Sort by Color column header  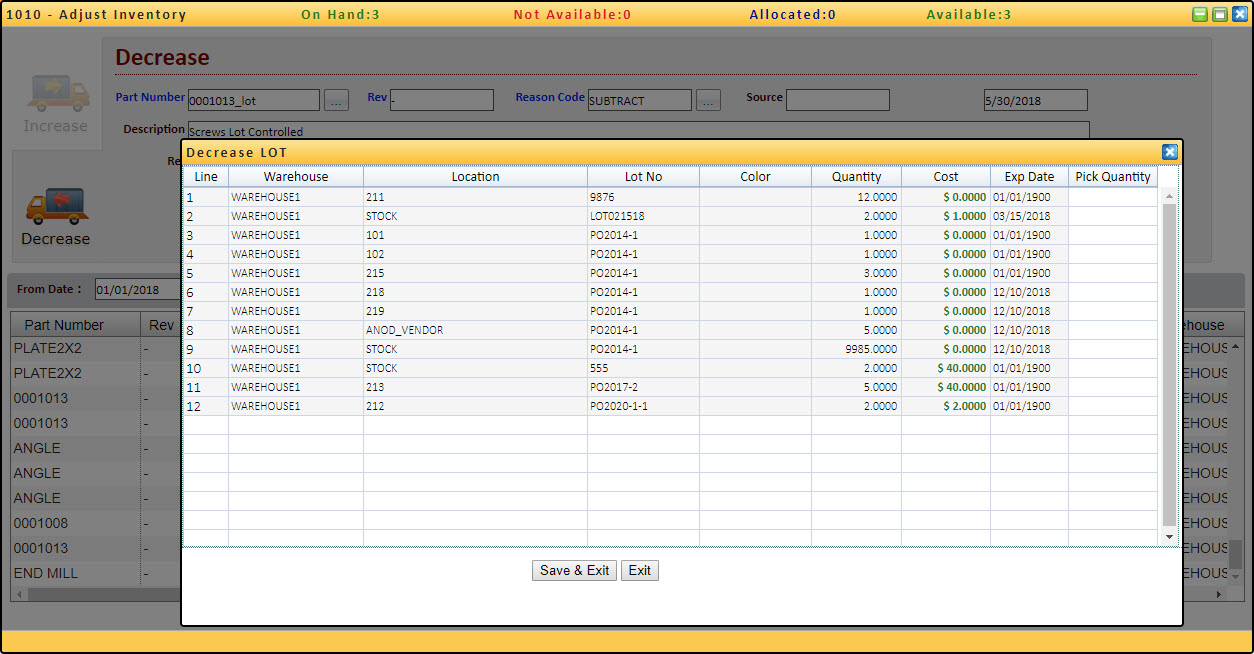pos(756,176)
